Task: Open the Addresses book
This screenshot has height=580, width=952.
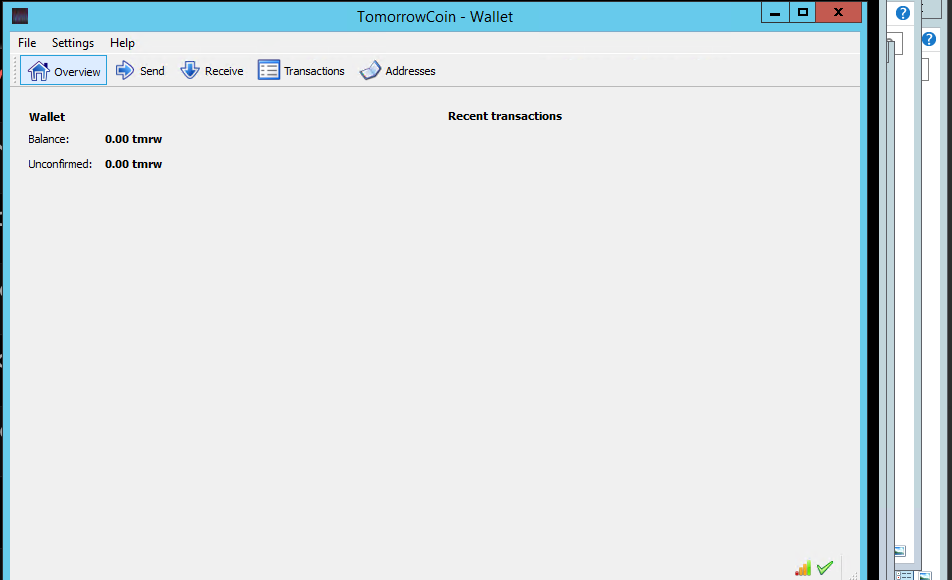Action: point(398,70)
